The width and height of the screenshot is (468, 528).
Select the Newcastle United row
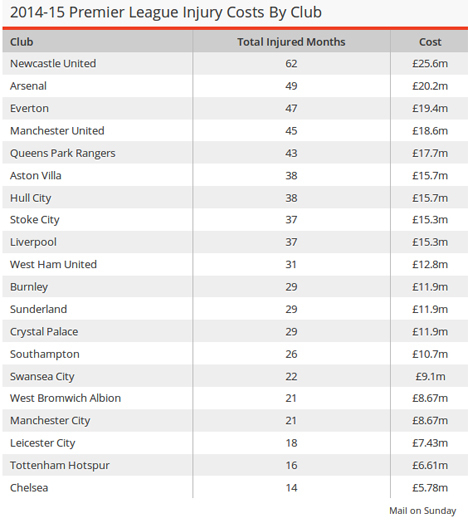tap(235, 63)
